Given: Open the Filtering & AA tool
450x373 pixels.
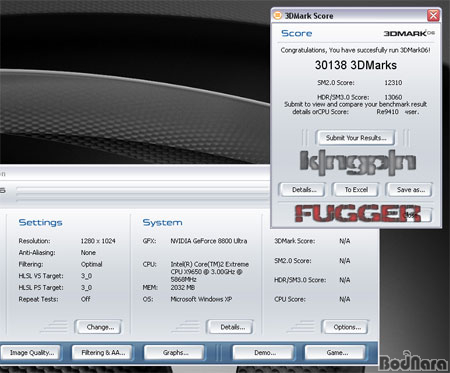Looking at the screenshot, I should tap(103, 353).
